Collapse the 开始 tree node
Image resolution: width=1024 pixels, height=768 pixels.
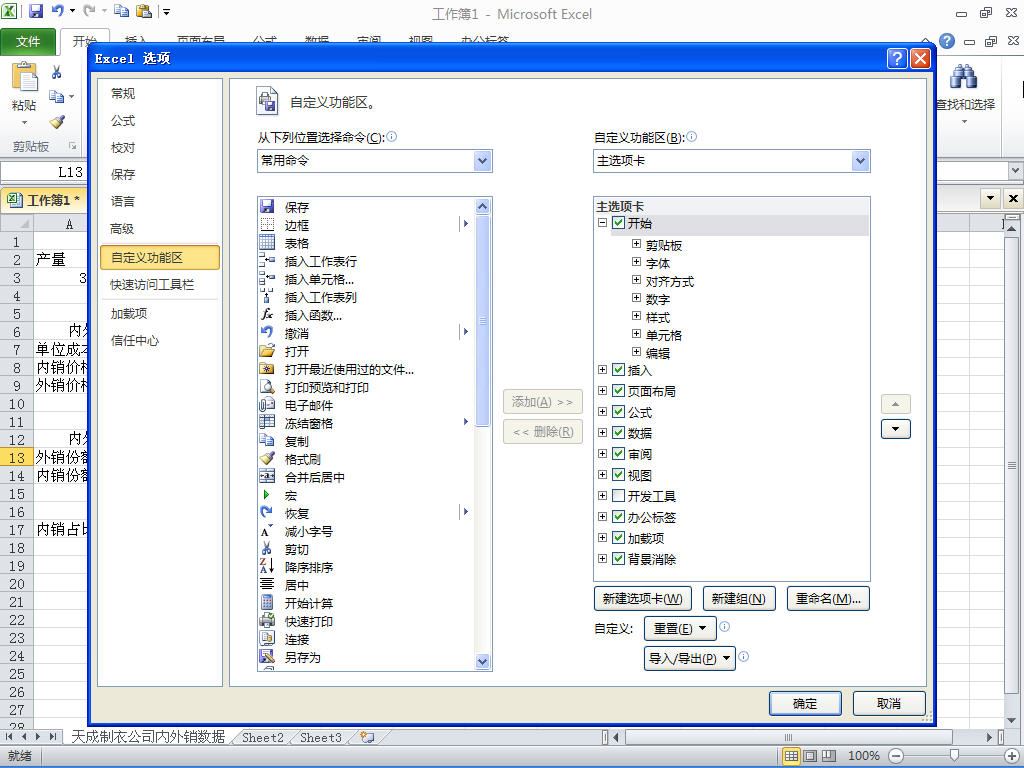(602, 223)
